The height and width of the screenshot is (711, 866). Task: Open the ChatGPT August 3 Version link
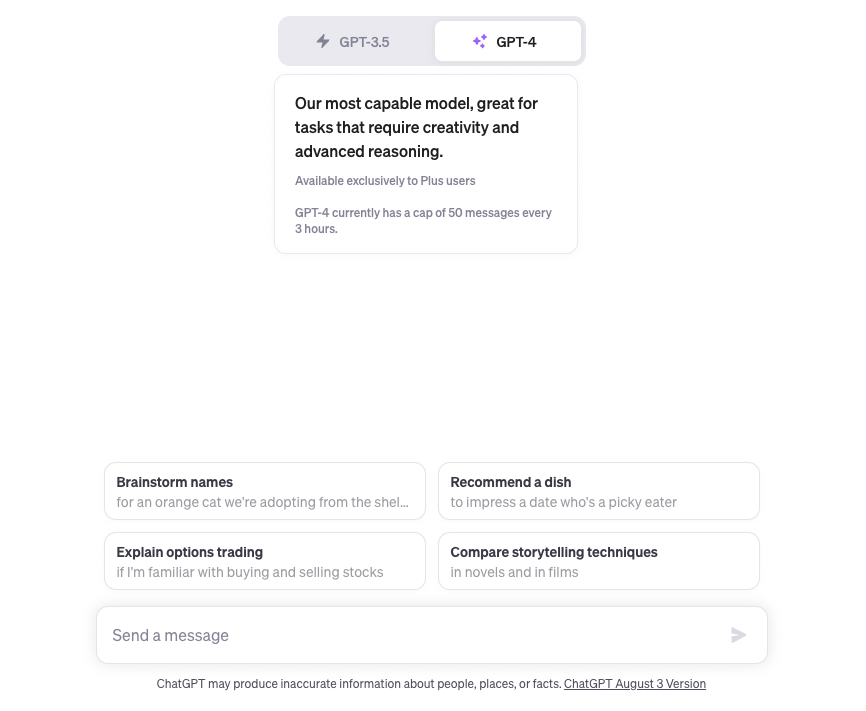634,684
